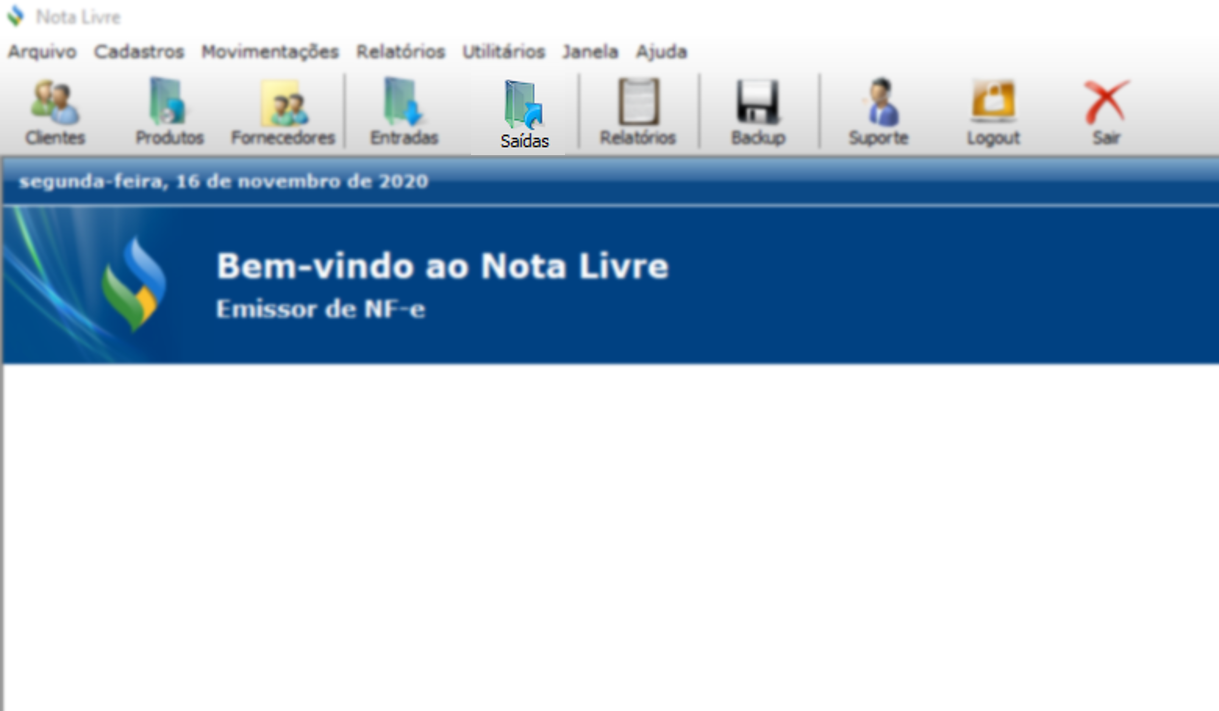Open the Arquivo menu

[x=42, y=52]
